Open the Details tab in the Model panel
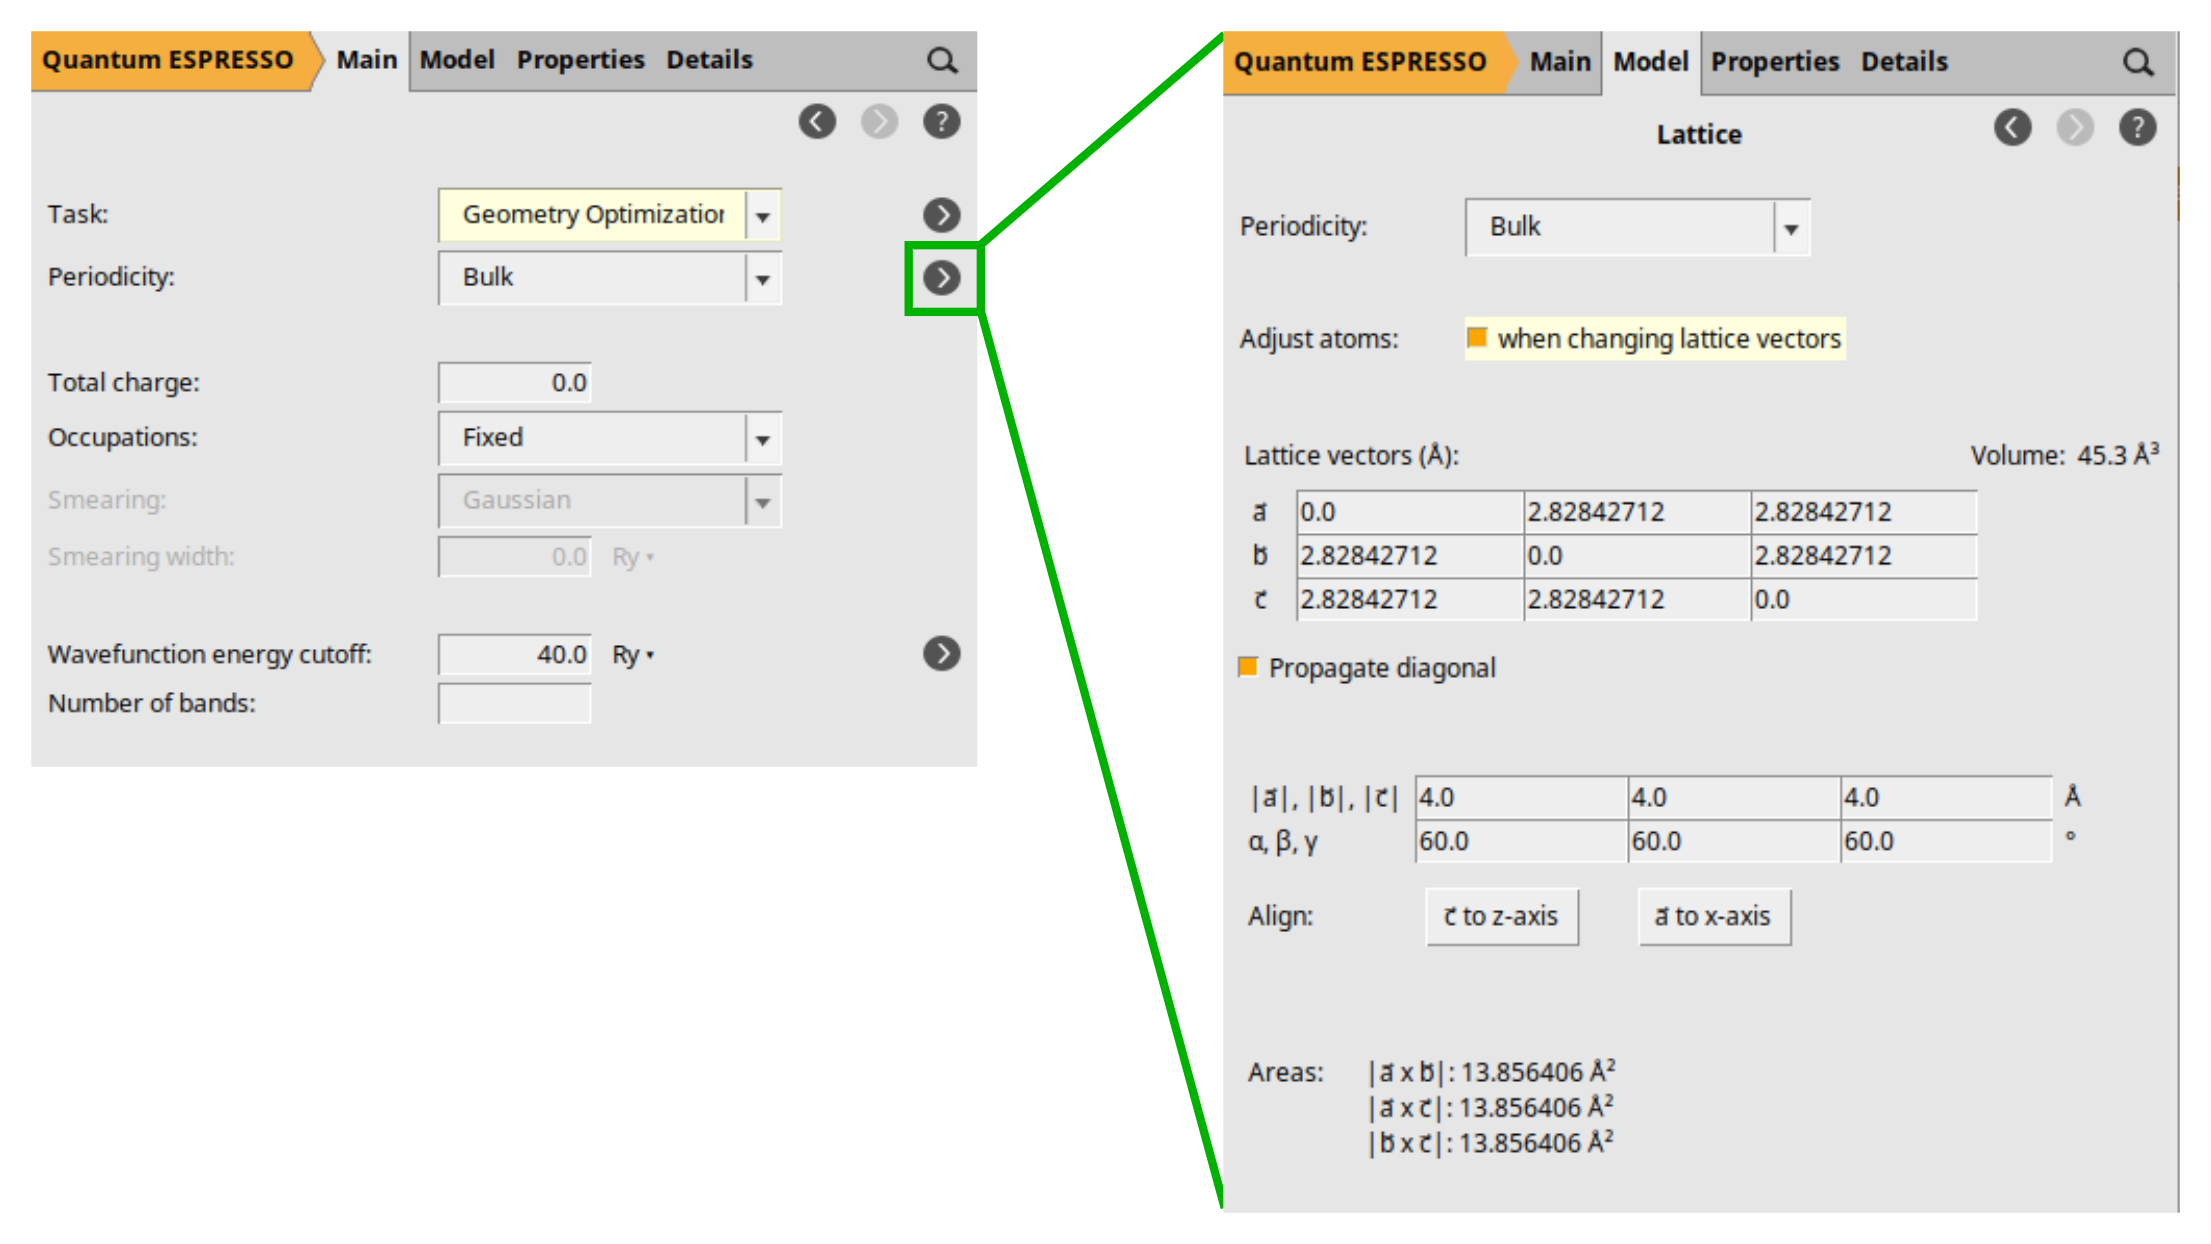This screenshot has height=1244, width=2211. (x=1904, y=62)
